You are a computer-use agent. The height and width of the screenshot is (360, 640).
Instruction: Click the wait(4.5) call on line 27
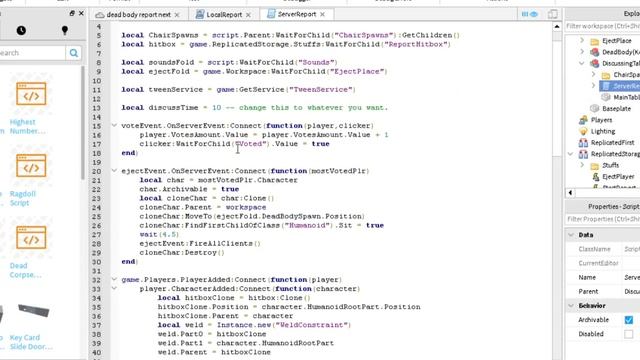coord(159,234)
